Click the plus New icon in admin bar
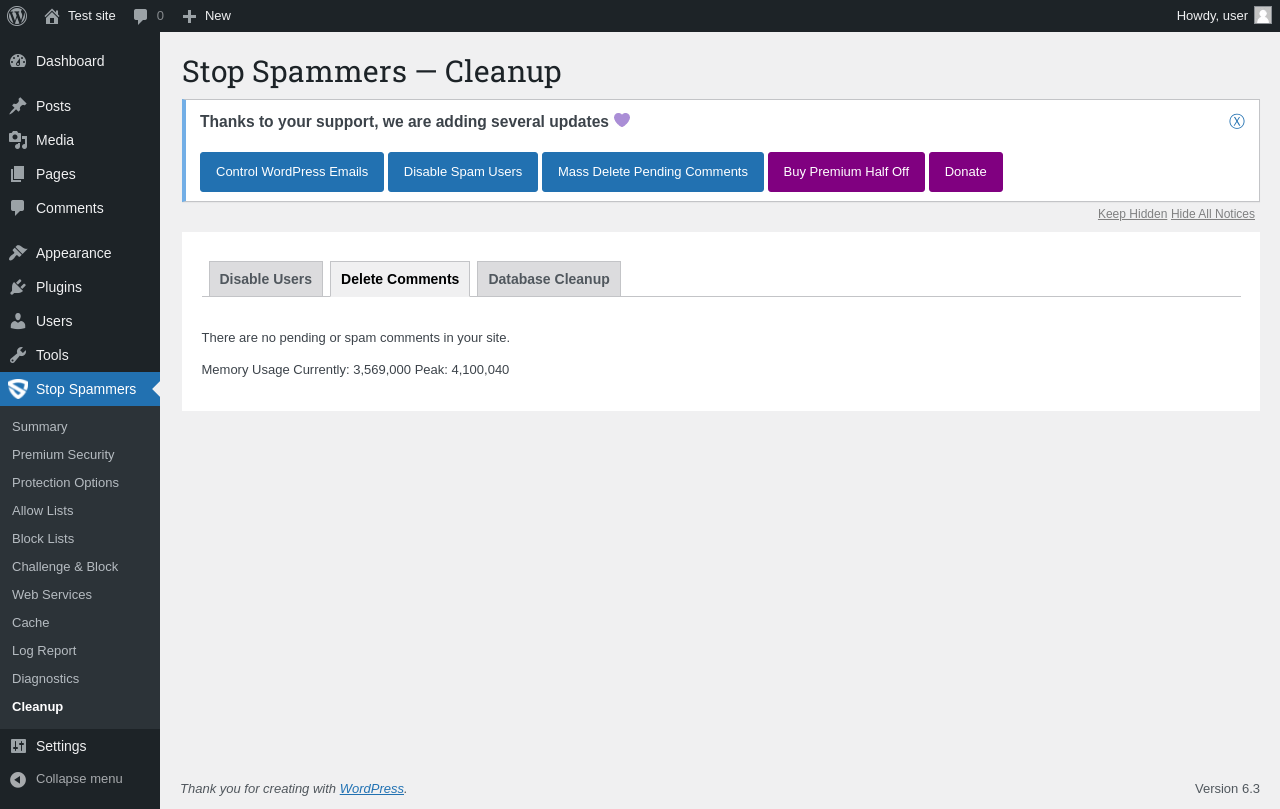1280x809 pixels. [189, 16]
